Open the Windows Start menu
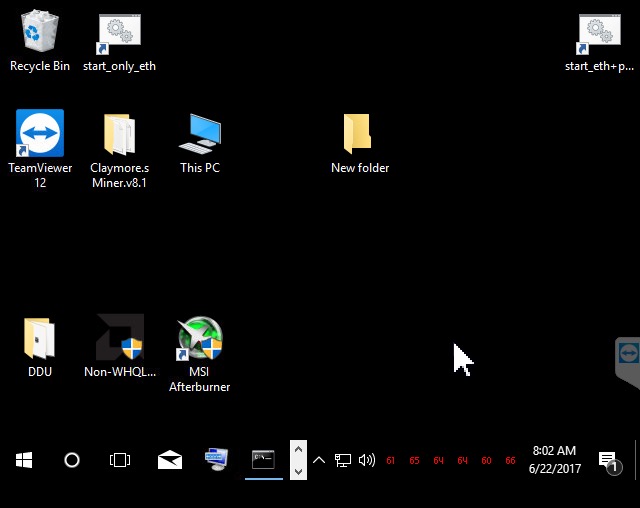This screenshot has width=640, height=508. pos(24,460)
